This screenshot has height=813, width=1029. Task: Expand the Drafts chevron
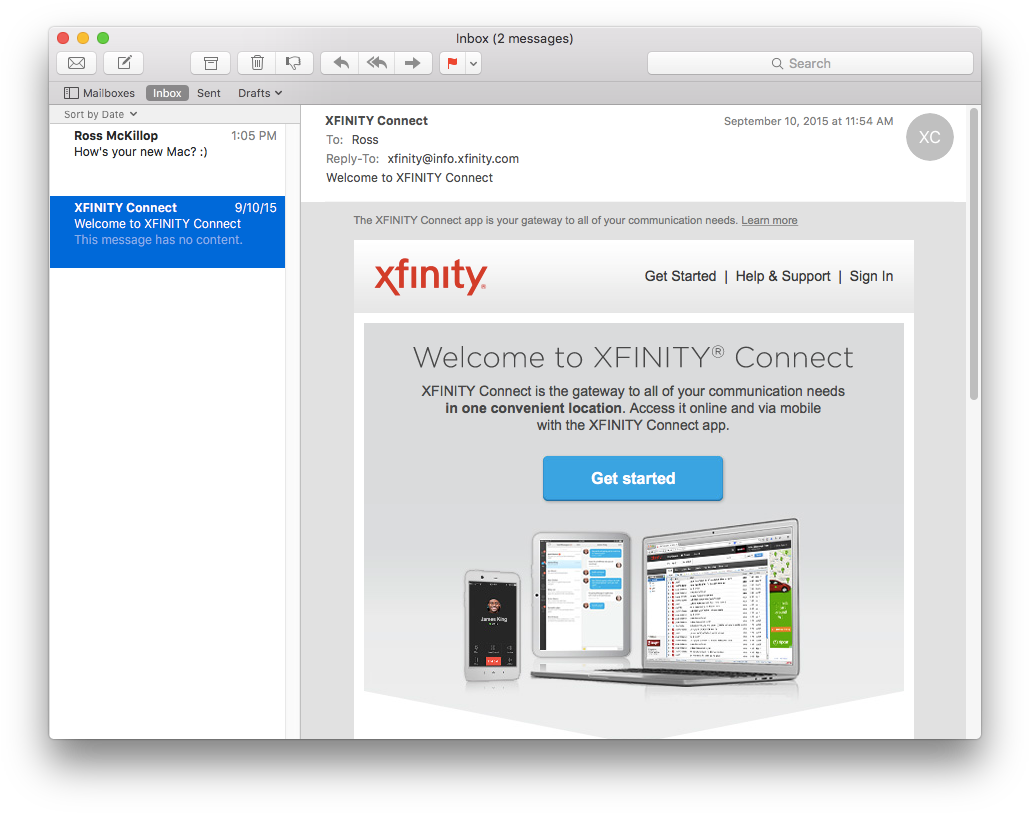pyautogui.click(x=277, y=92)
